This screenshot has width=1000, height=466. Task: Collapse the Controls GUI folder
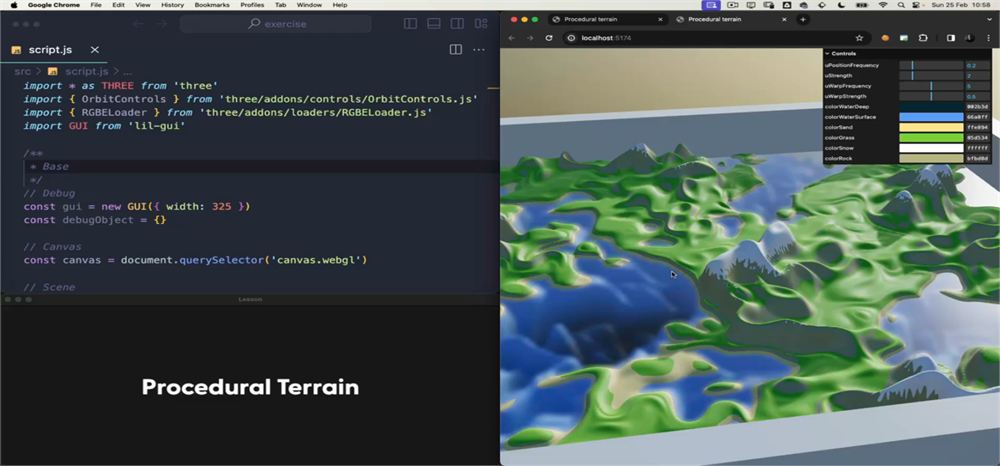[x=908, y=54]
